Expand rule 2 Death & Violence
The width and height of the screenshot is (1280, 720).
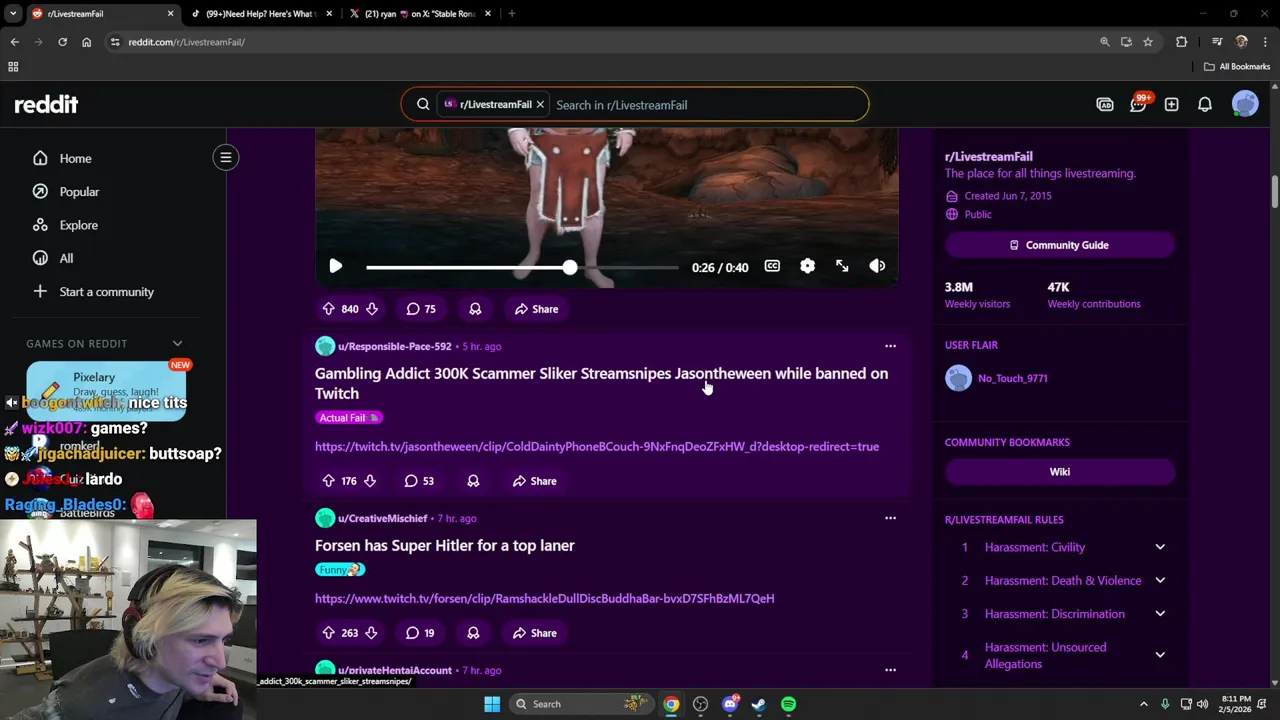1160,580
